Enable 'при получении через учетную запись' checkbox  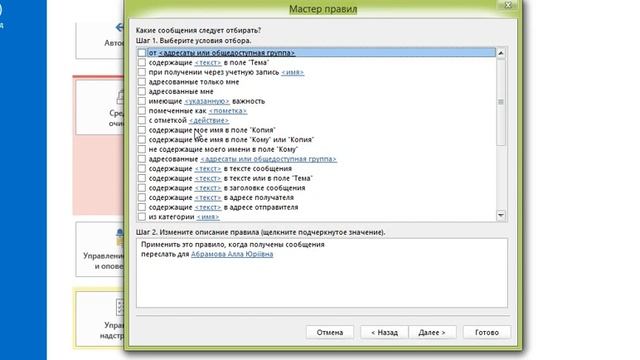142,72
